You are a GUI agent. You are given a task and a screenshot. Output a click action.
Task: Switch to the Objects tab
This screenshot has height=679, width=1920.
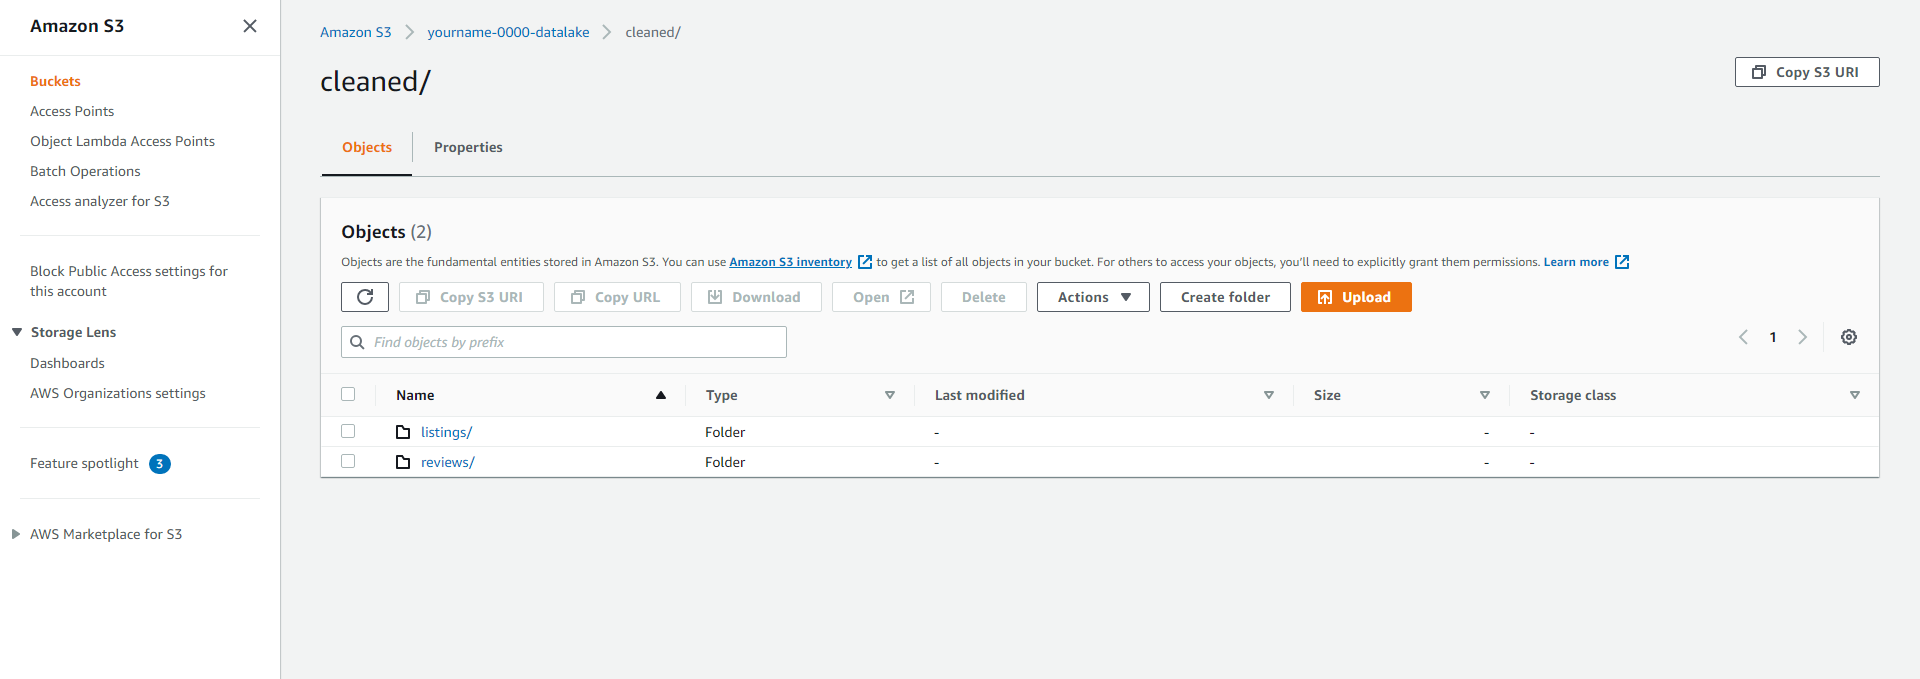pos(367,147)
